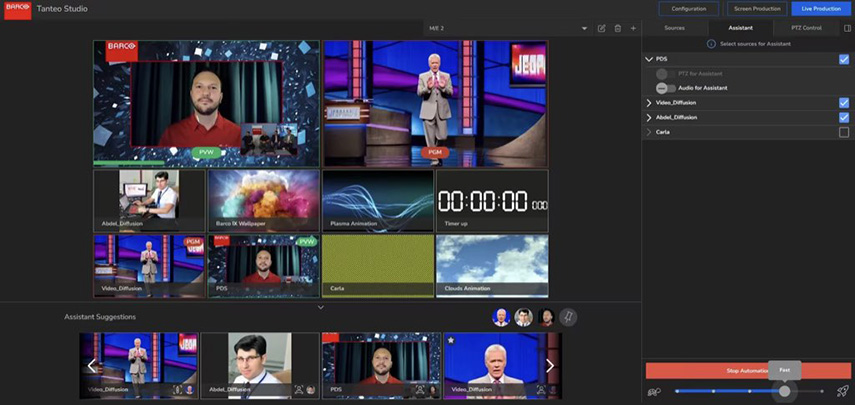Click the large PVW preview window
855x405 pixels.
206,104
